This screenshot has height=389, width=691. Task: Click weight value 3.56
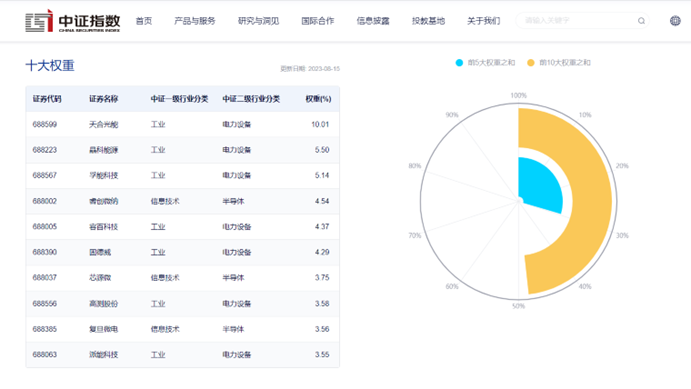(x=322, y=329)
